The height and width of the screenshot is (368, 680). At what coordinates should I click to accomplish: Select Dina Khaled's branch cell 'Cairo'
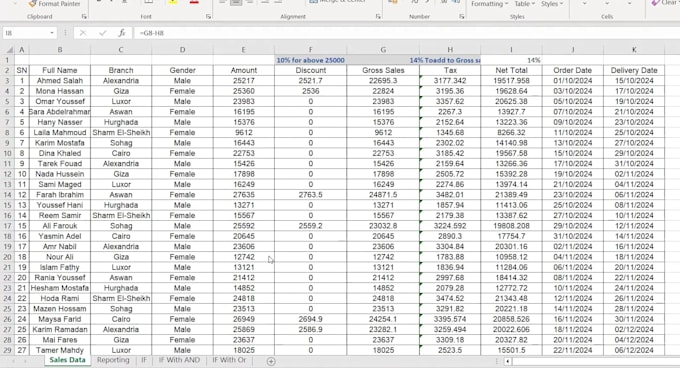(x=121, y=153)
